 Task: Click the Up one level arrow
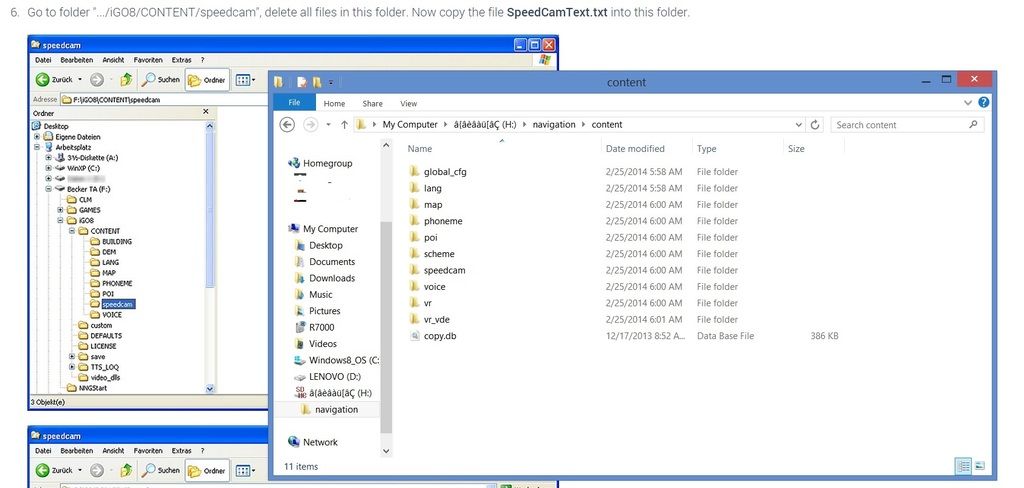click(344, 125)
